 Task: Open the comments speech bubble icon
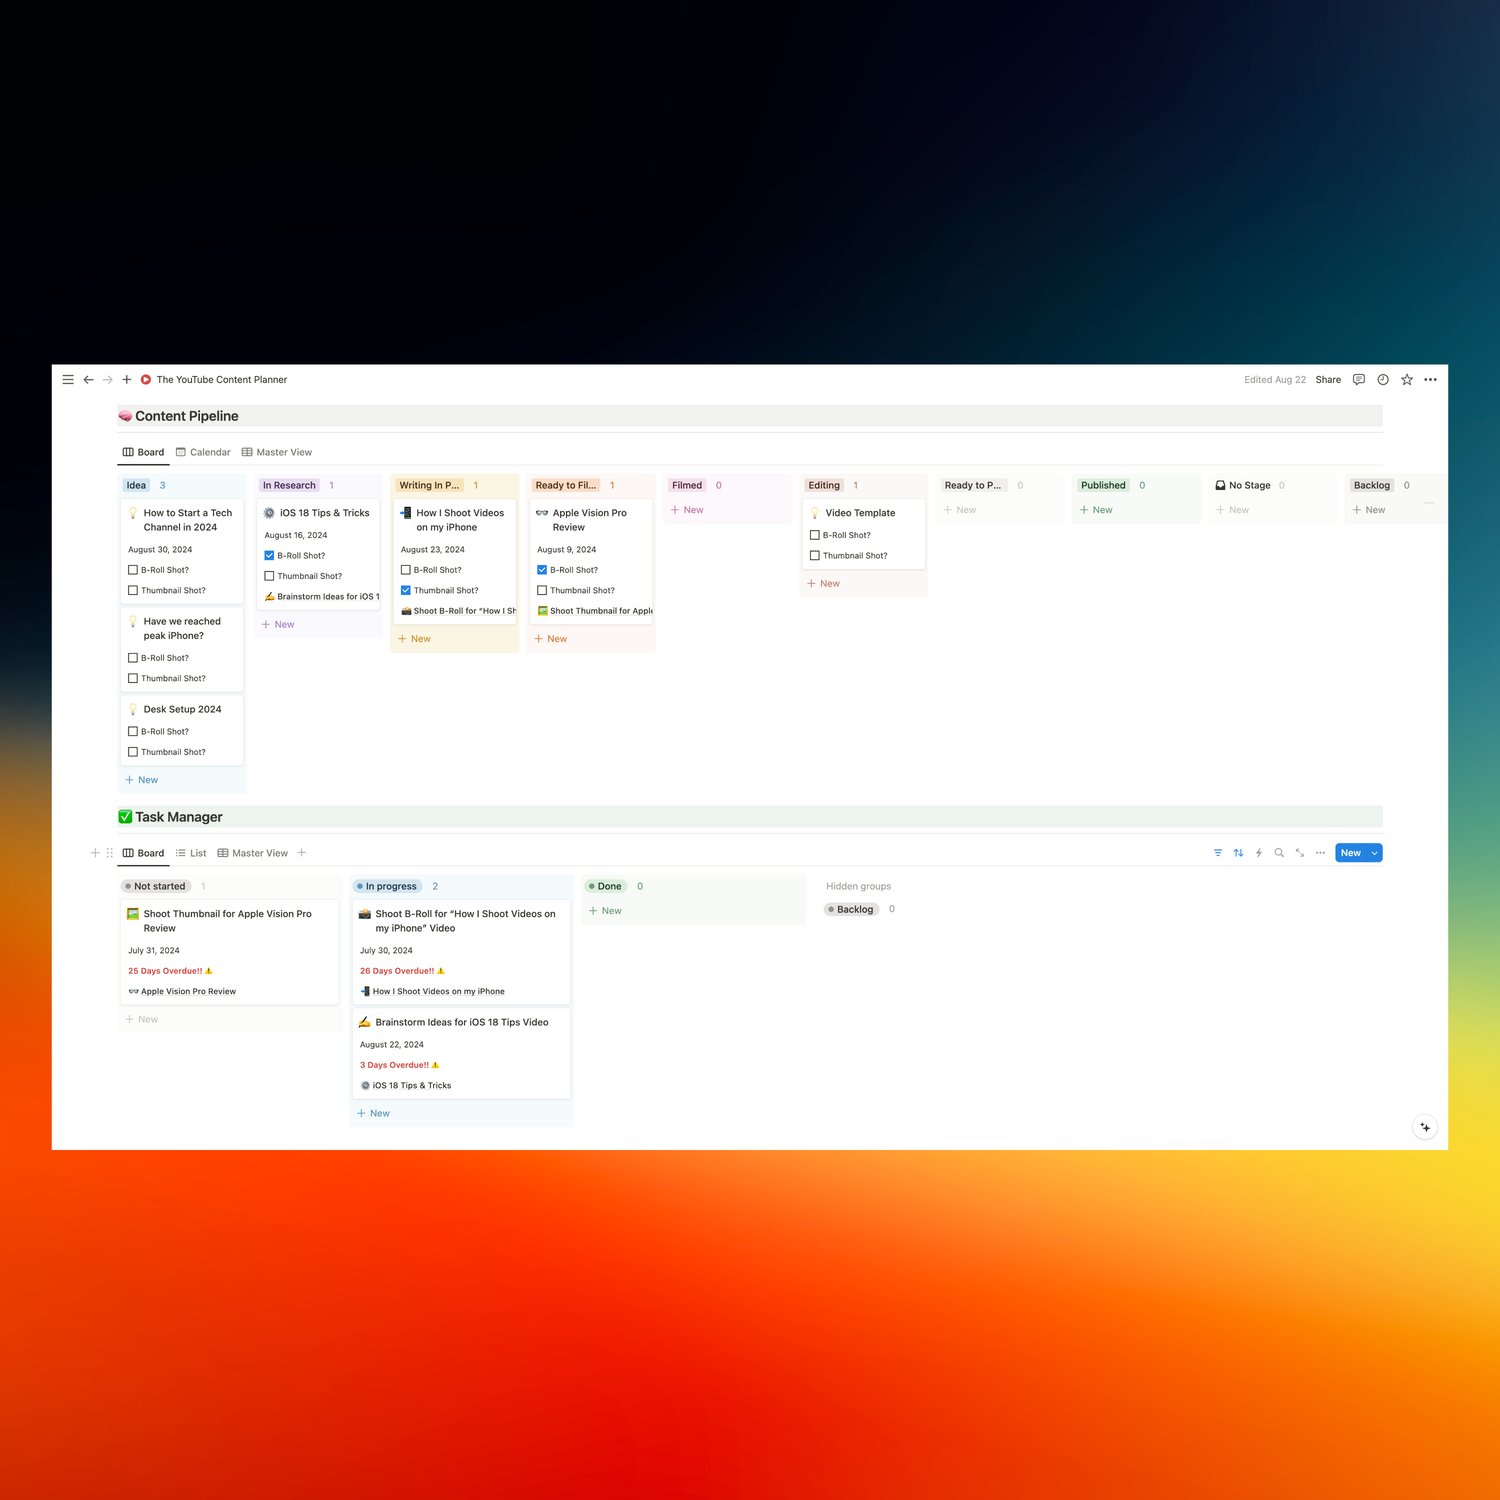pos(1358,380)
